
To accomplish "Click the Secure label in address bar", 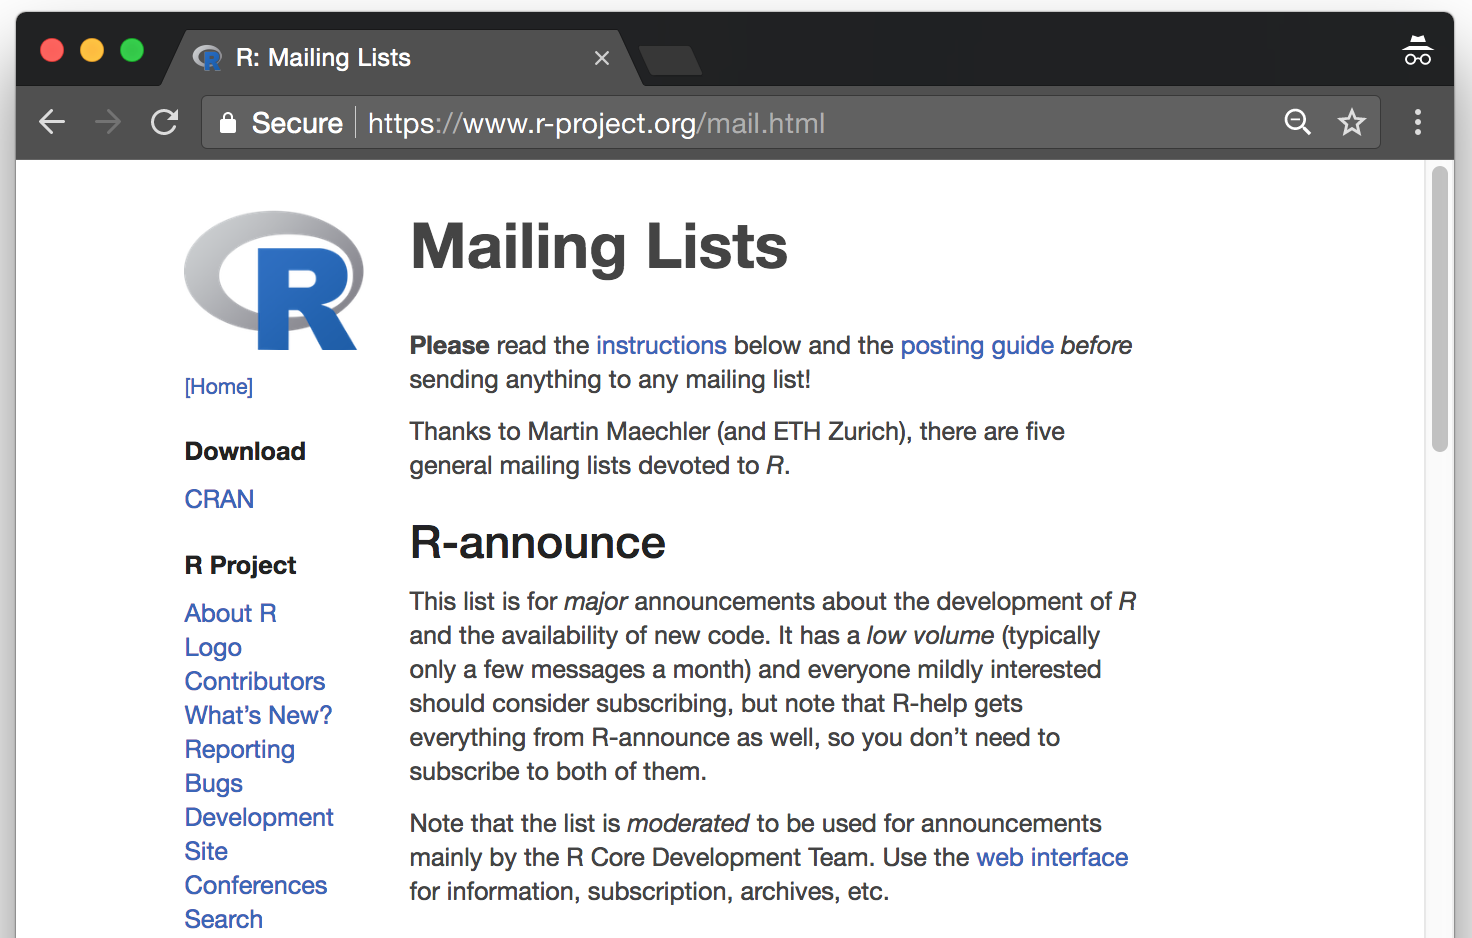I will coord(297,123).
